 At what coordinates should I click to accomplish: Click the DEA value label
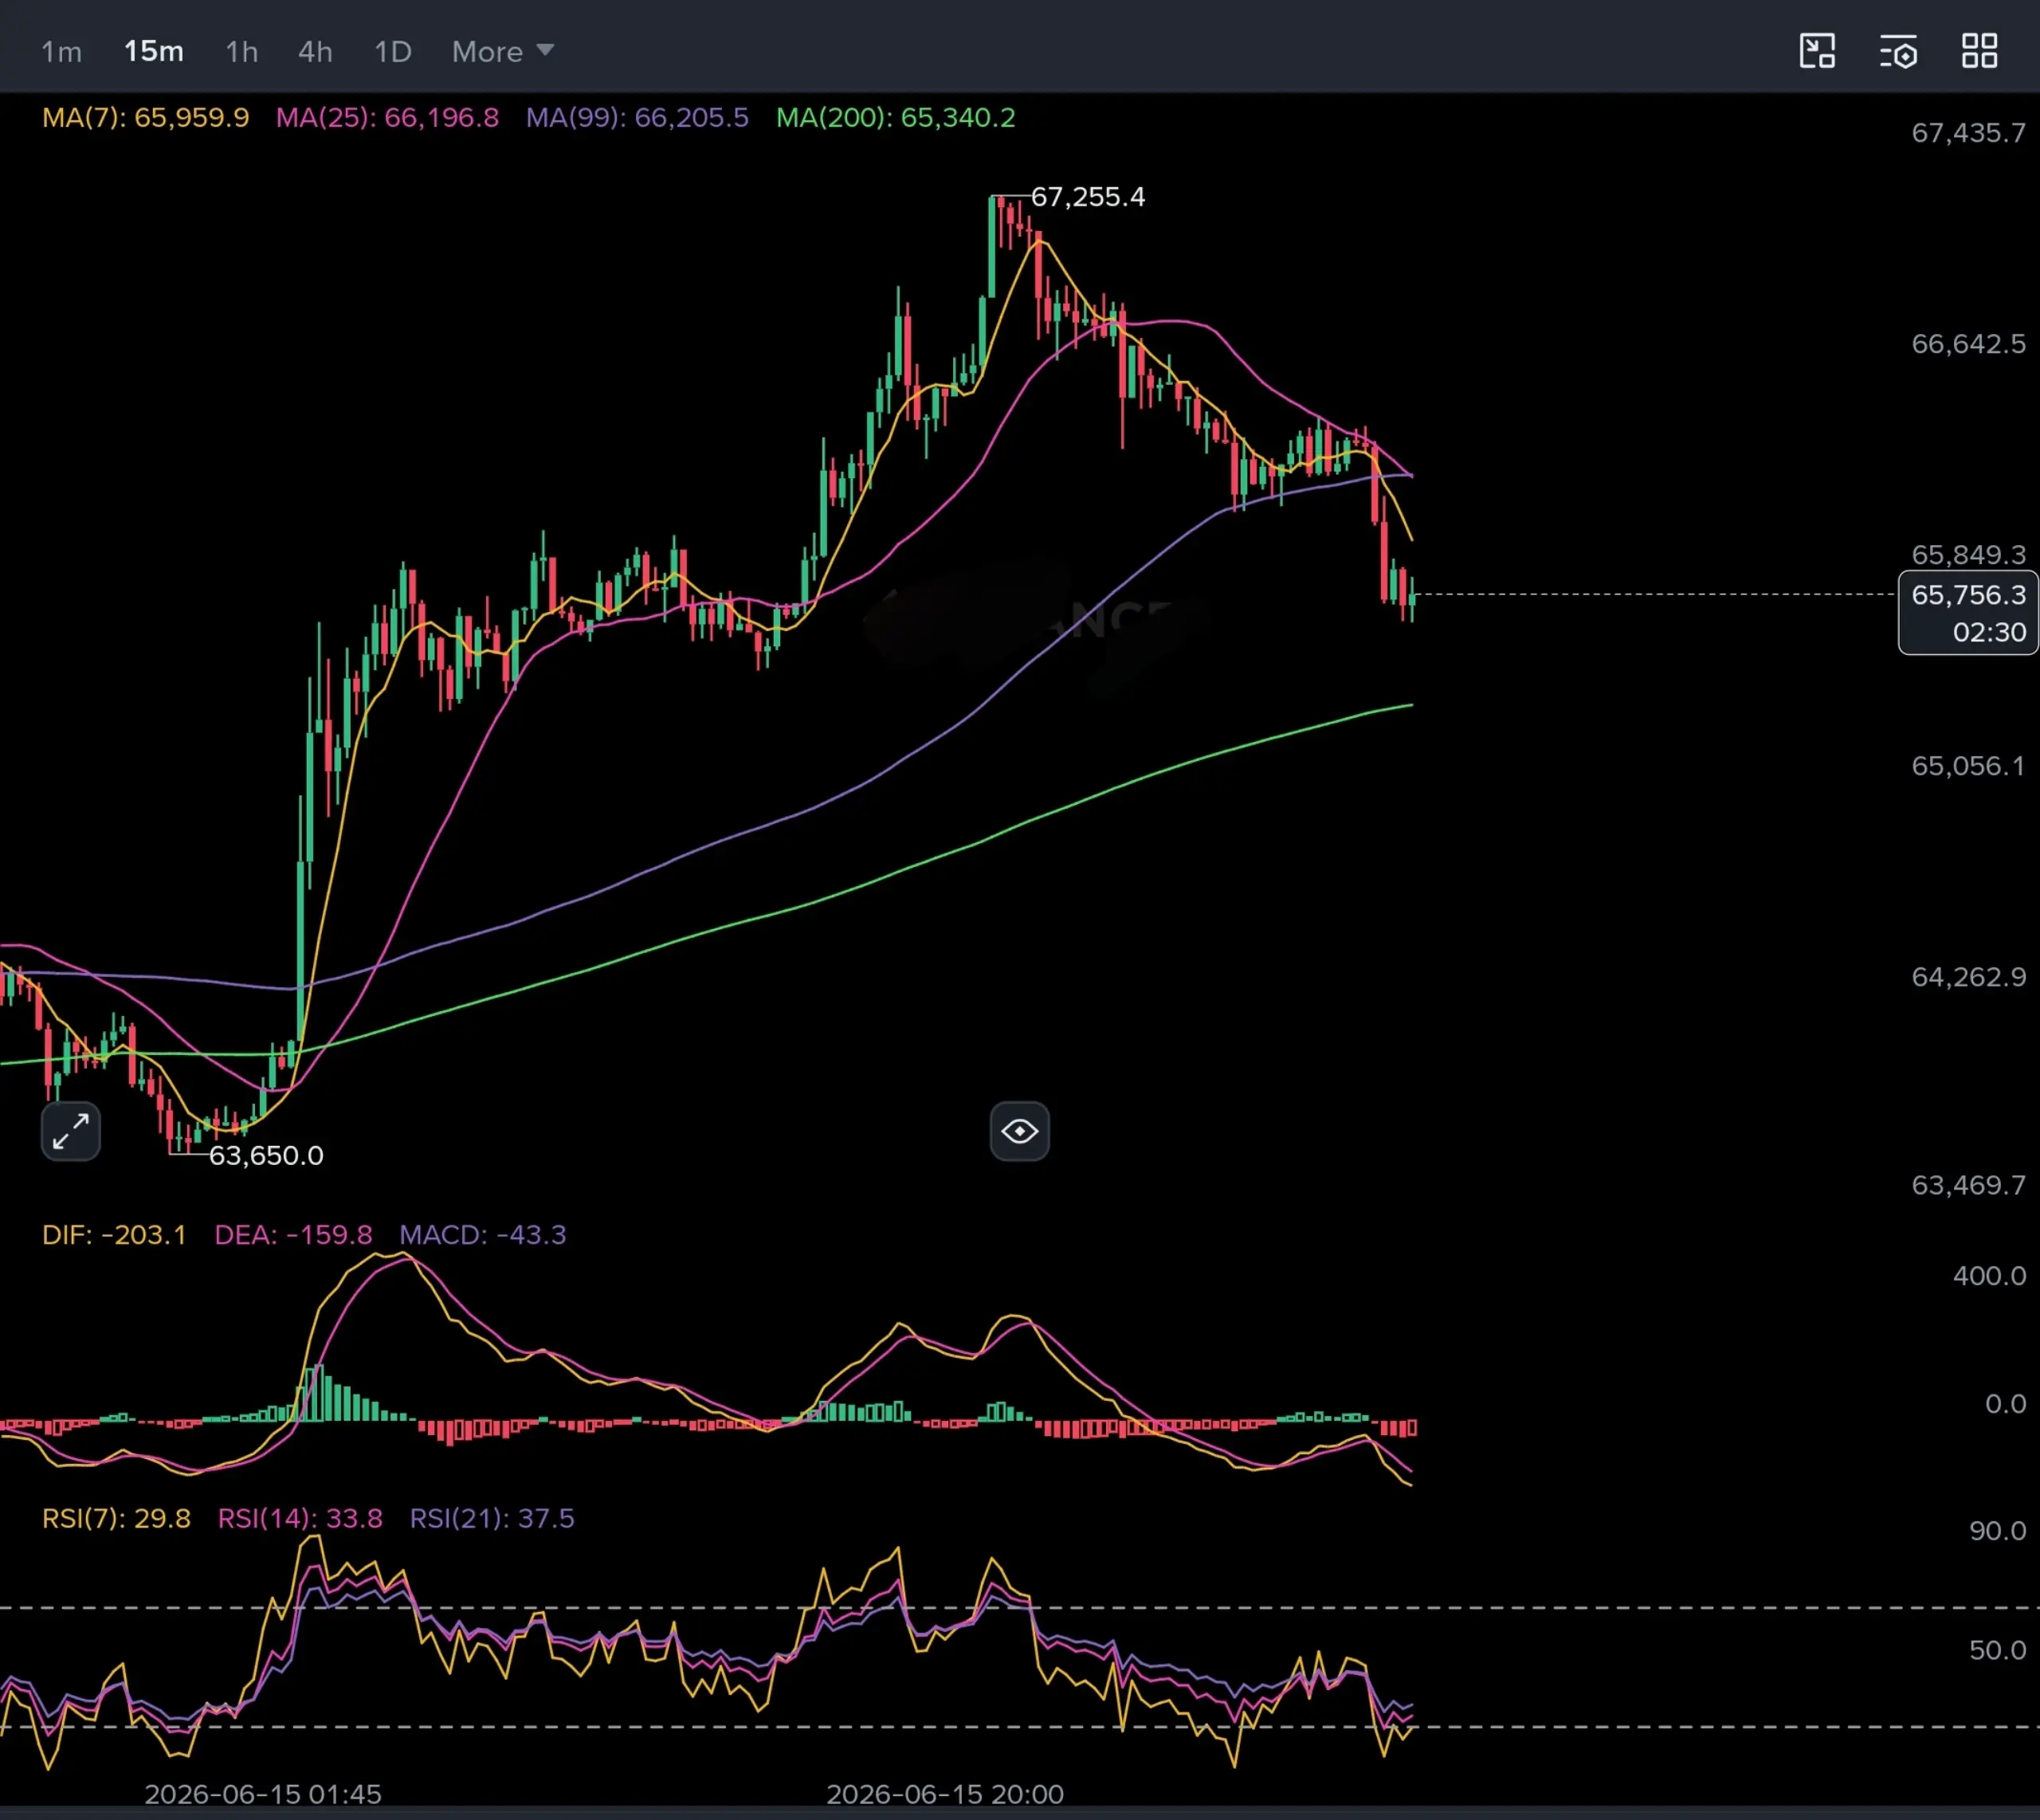tap(293, 1235)
